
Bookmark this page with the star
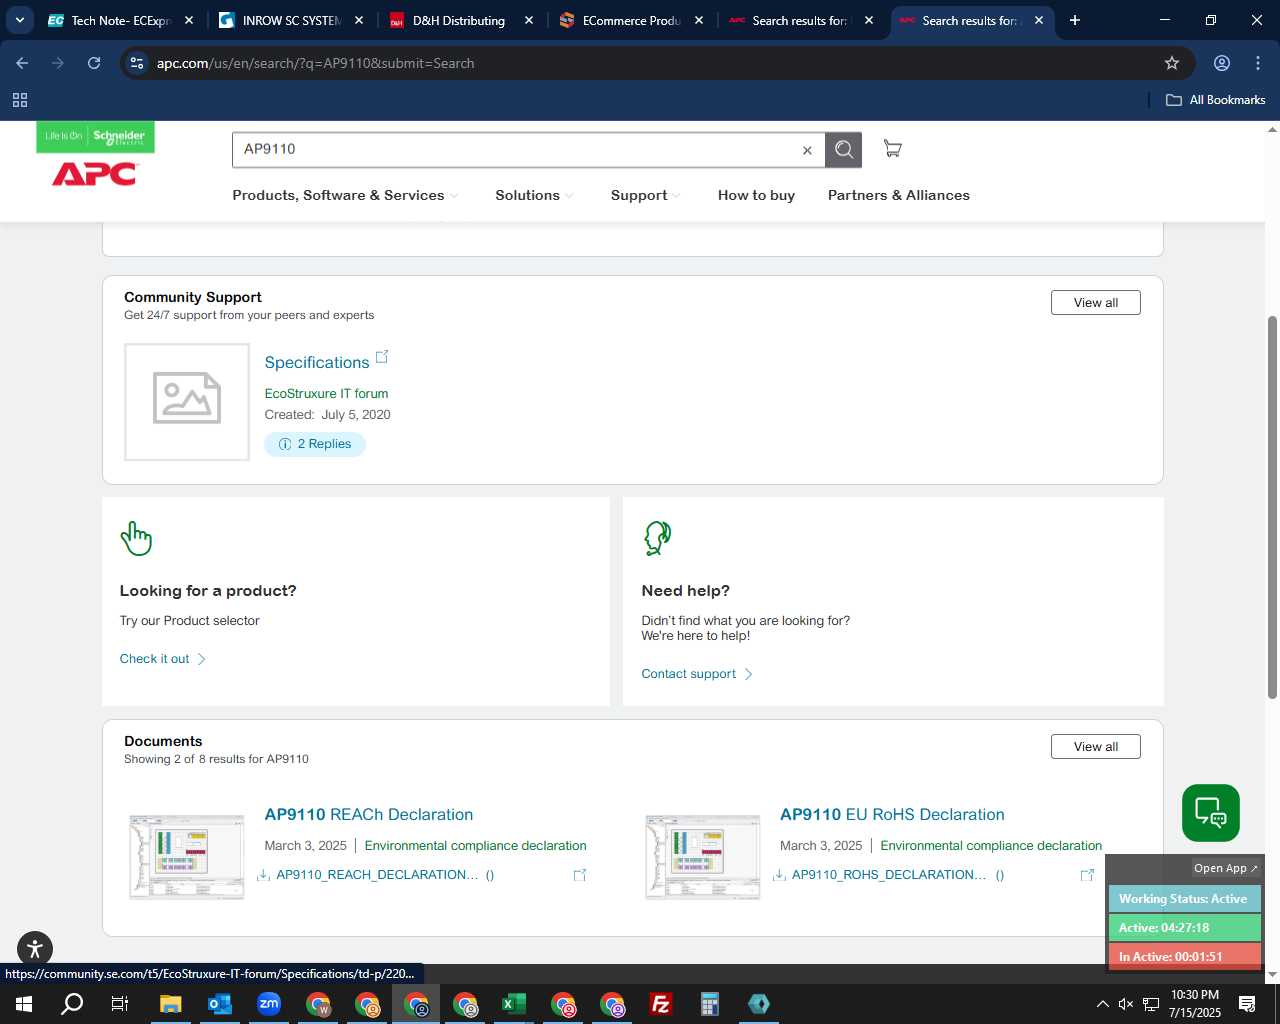pos(1172,63)
